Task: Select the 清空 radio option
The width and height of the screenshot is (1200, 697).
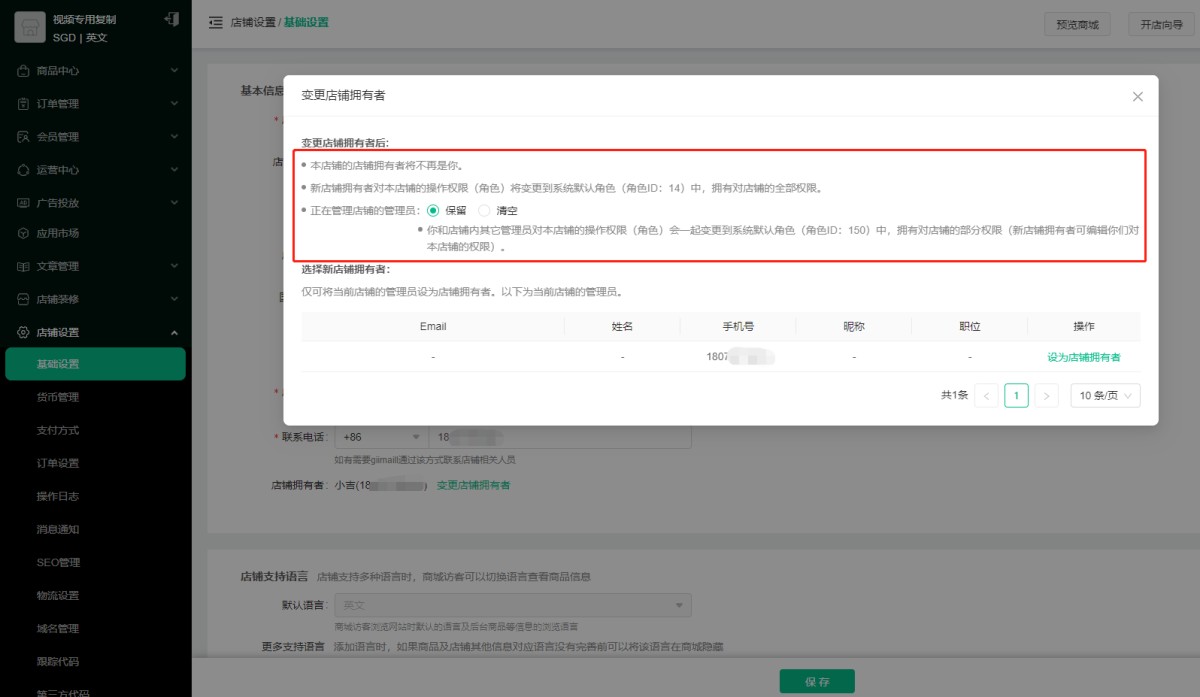Action: (485, 211)
